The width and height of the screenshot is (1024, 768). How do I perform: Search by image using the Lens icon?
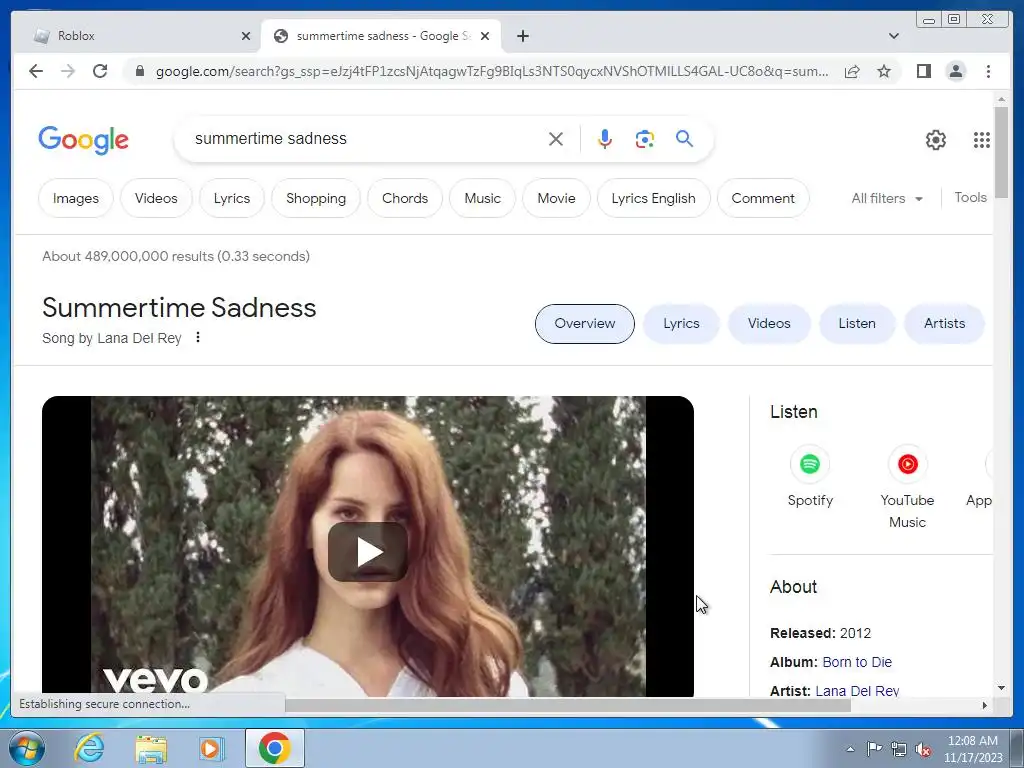[x=645, y=139]
